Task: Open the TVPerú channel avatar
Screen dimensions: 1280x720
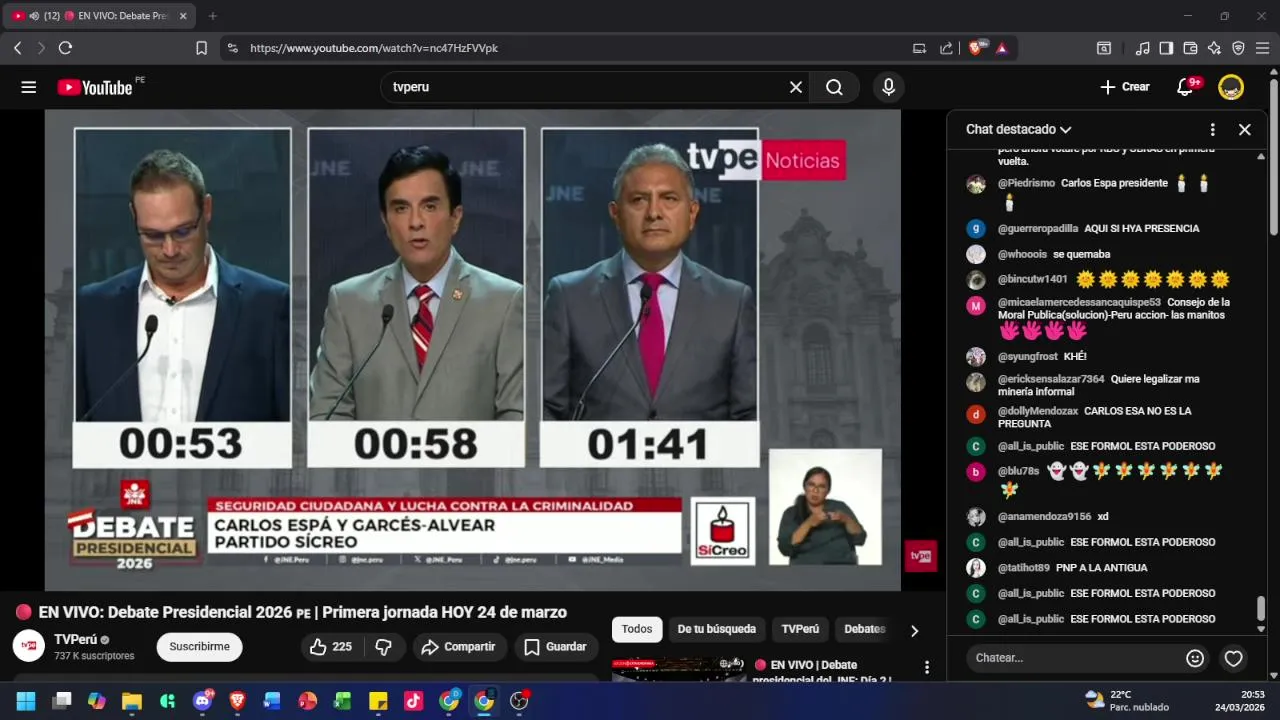Action: [x=28, y=646]
